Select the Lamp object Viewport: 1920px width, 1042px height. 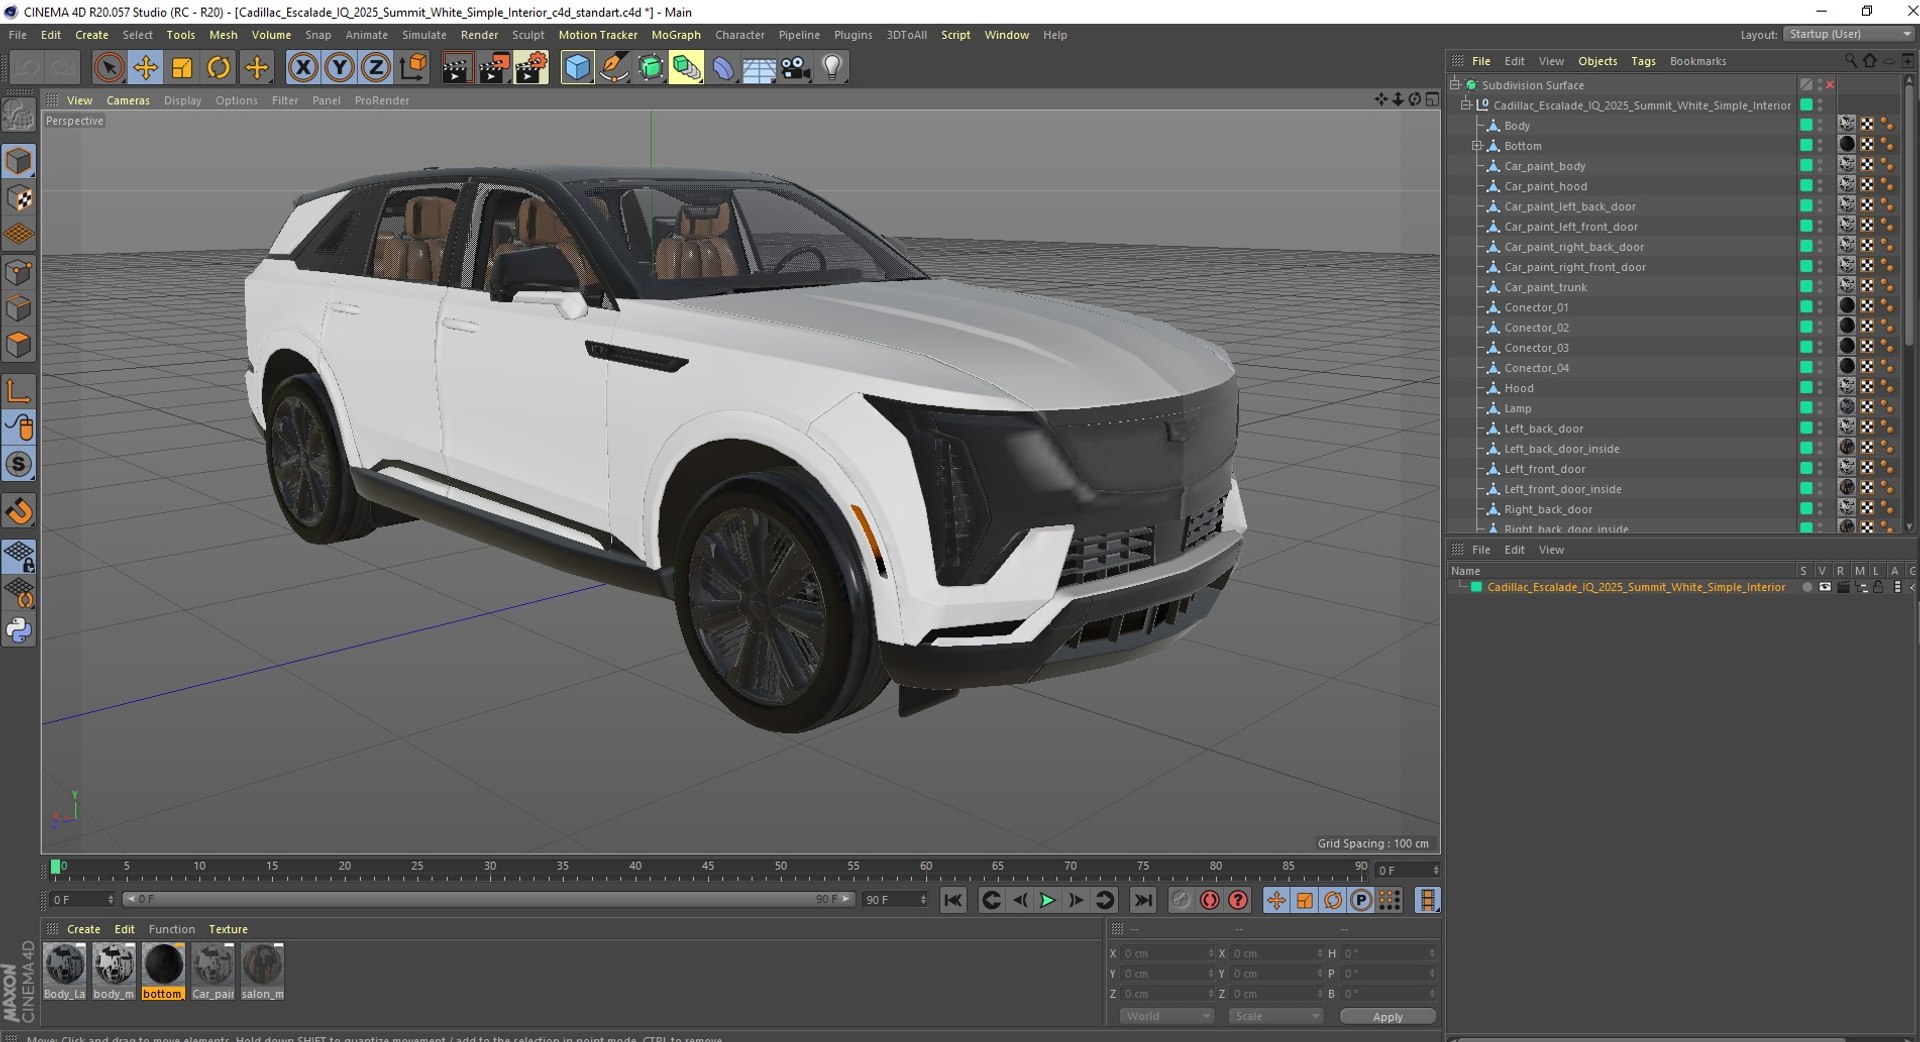click(1517, 408)
